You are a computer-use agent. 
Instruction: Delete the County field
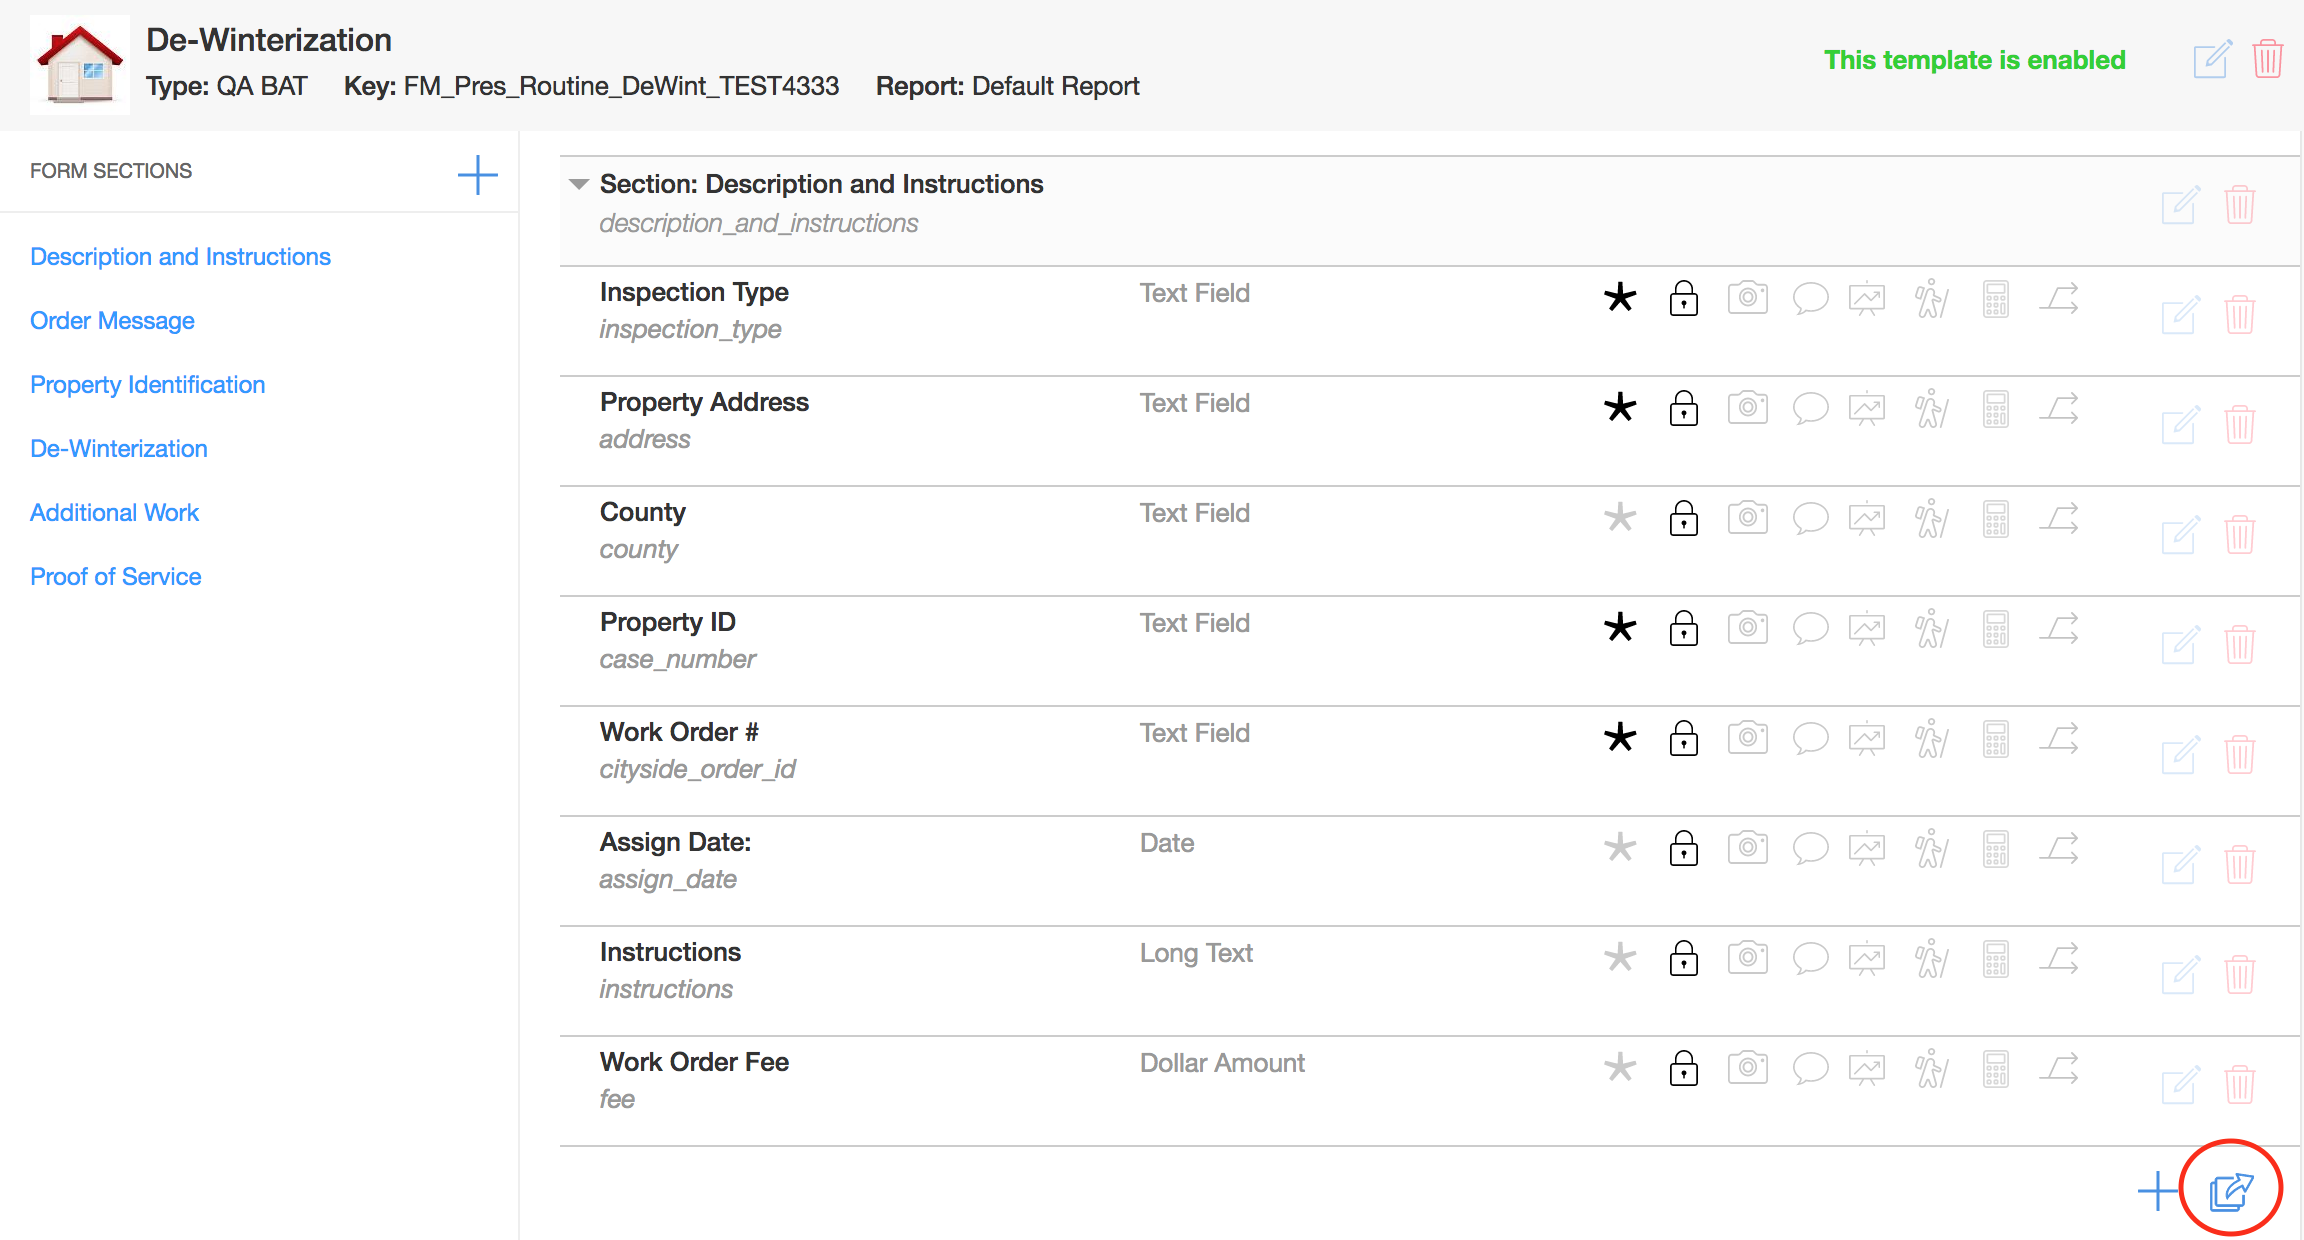(x=2240, y=535)
